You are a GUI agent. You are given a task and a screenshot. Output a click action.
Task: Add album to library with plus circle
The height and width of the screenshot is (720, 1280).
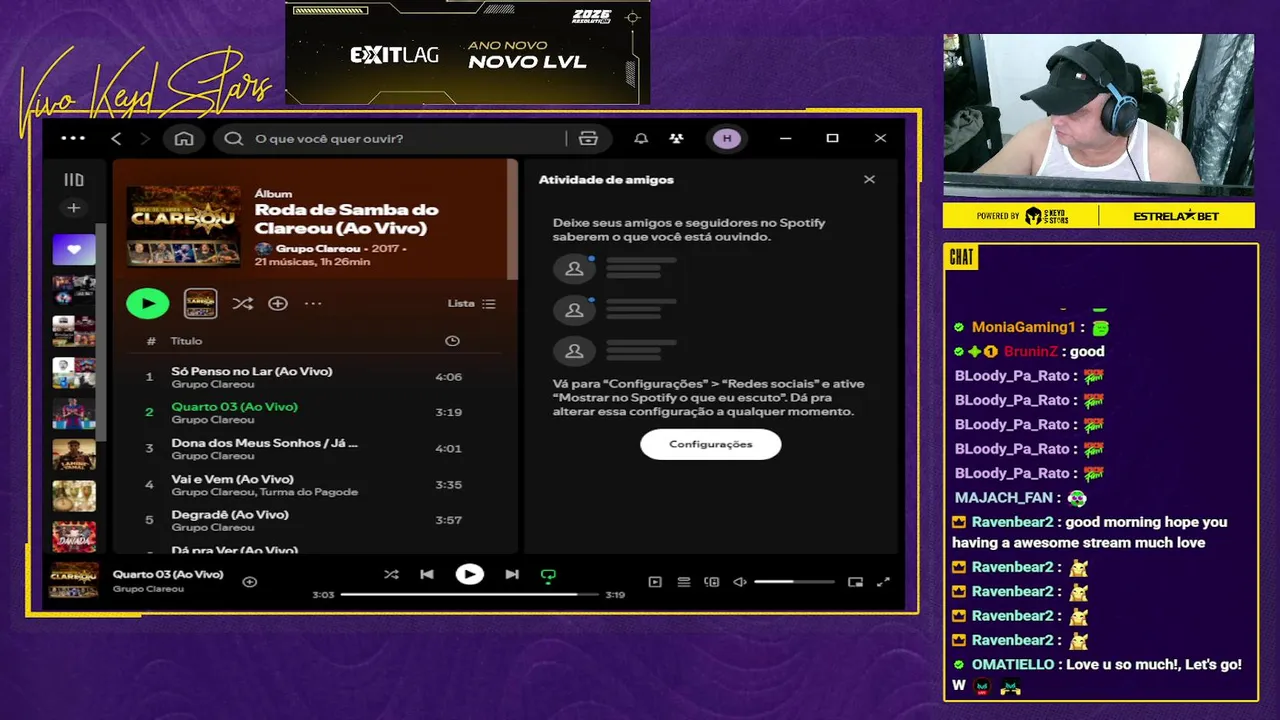278,303
